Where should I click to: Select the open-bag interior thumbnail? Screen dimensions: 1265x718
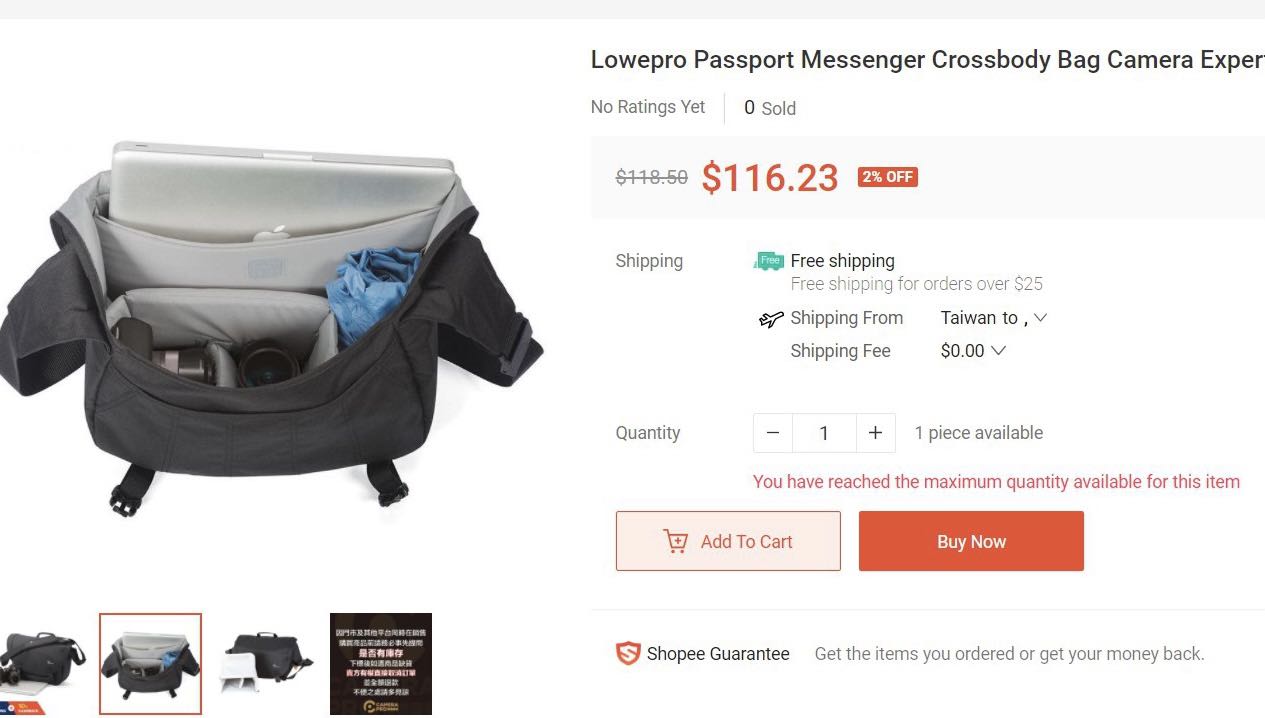149,663
